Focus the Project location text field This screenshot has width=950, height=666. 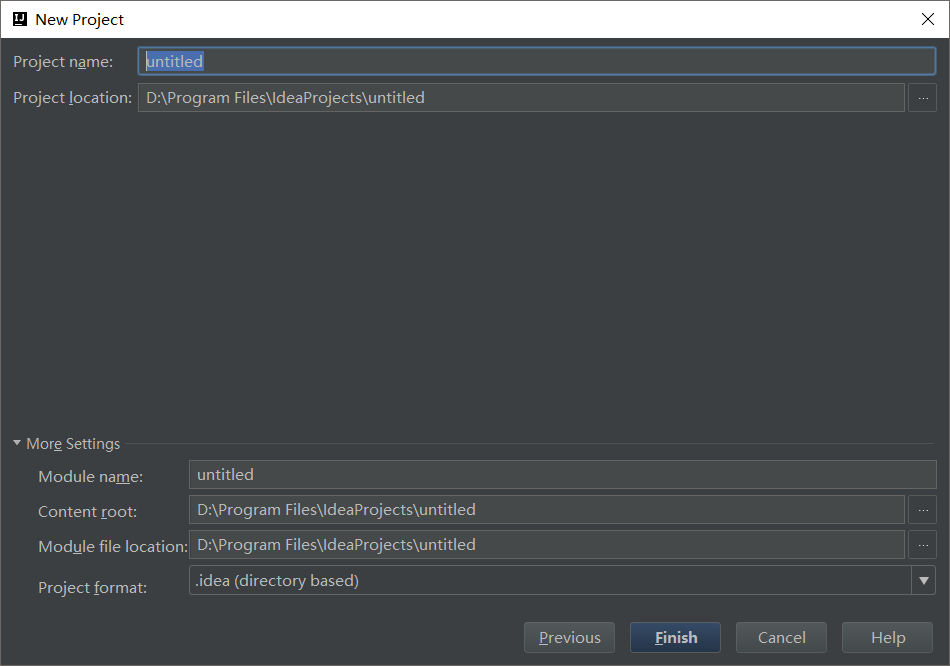click(520, 98)
